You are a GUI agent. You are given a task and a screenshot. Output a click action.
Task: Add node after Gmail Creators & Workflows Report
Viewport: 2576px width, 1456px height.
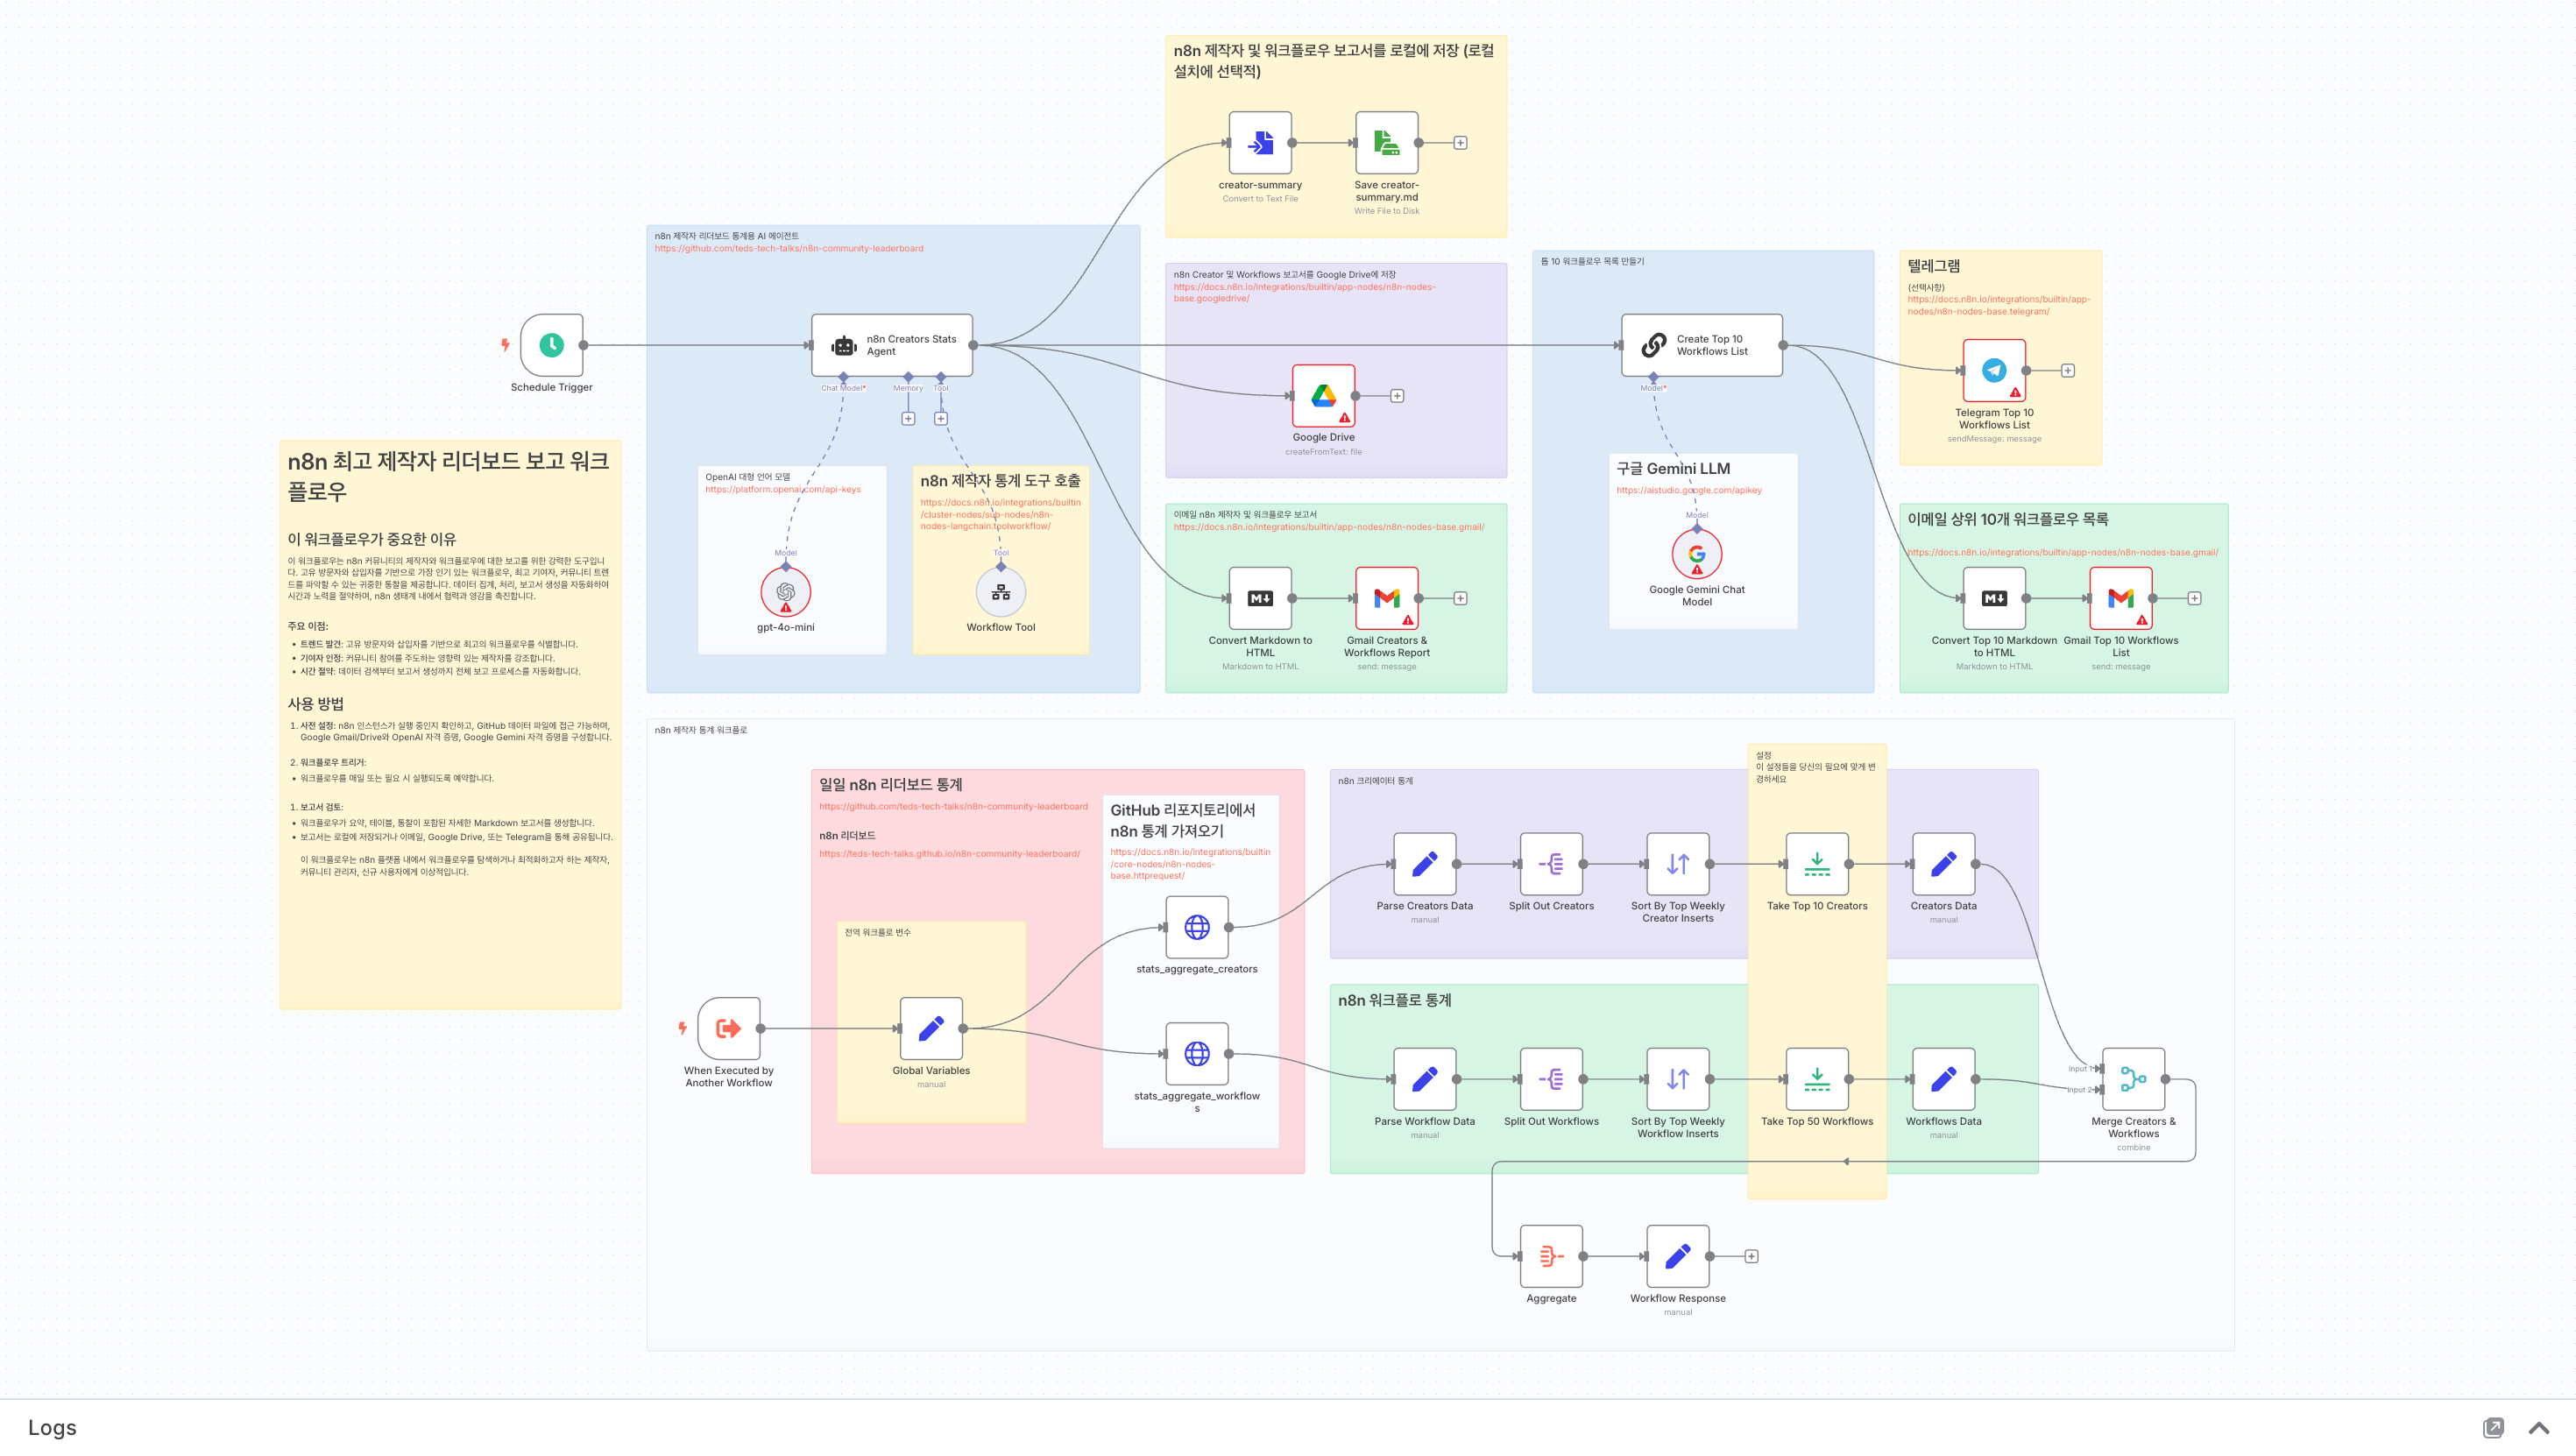tap(1460, 598)
